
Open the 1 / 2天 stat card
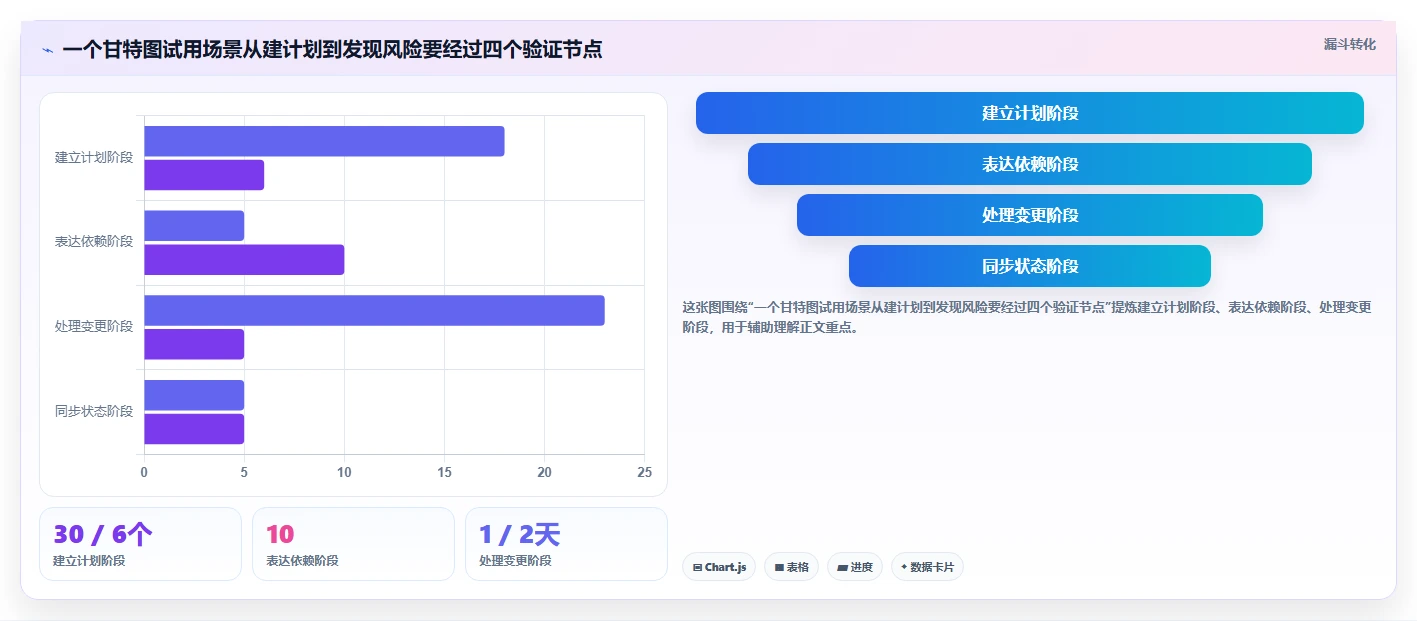[x=566, y=544]
